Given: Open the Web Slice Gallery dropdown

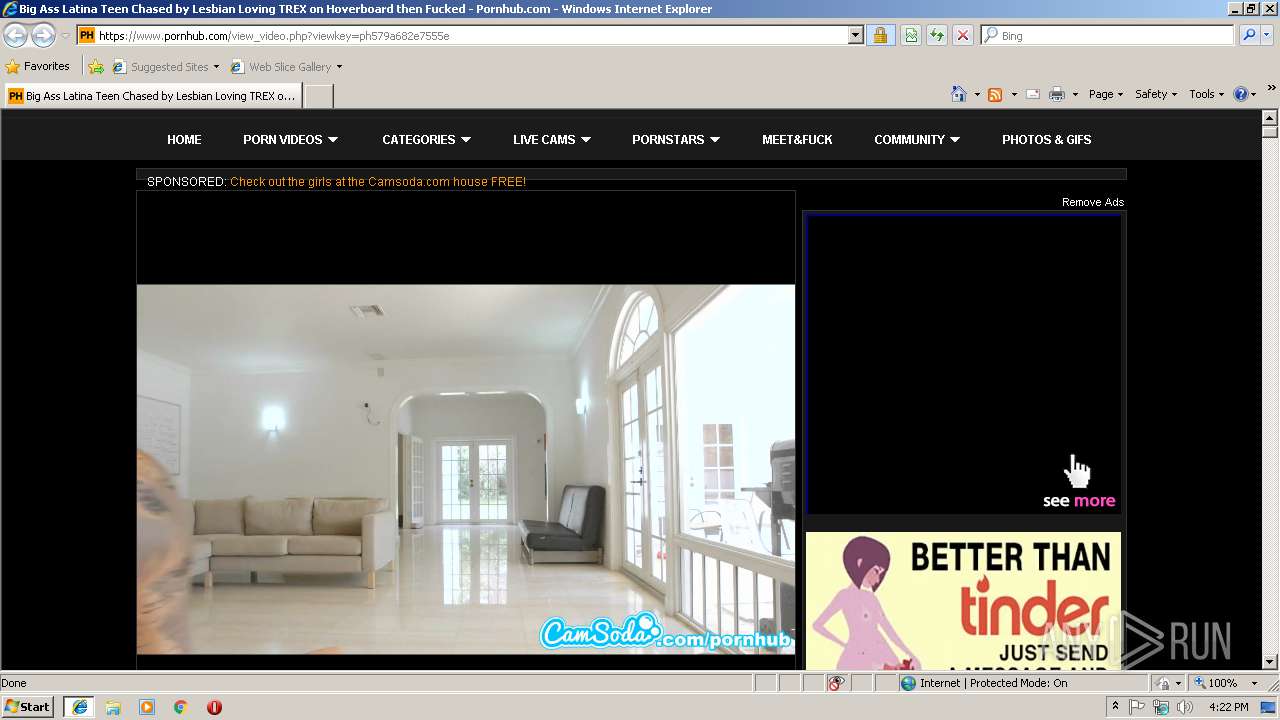Looking at the screenshot, I should (287, 67).
